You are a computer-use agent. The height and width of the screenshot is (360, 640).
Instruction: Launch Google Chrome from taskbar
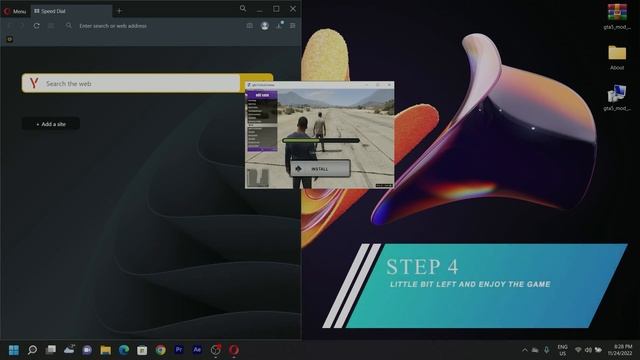pos(160,350)
